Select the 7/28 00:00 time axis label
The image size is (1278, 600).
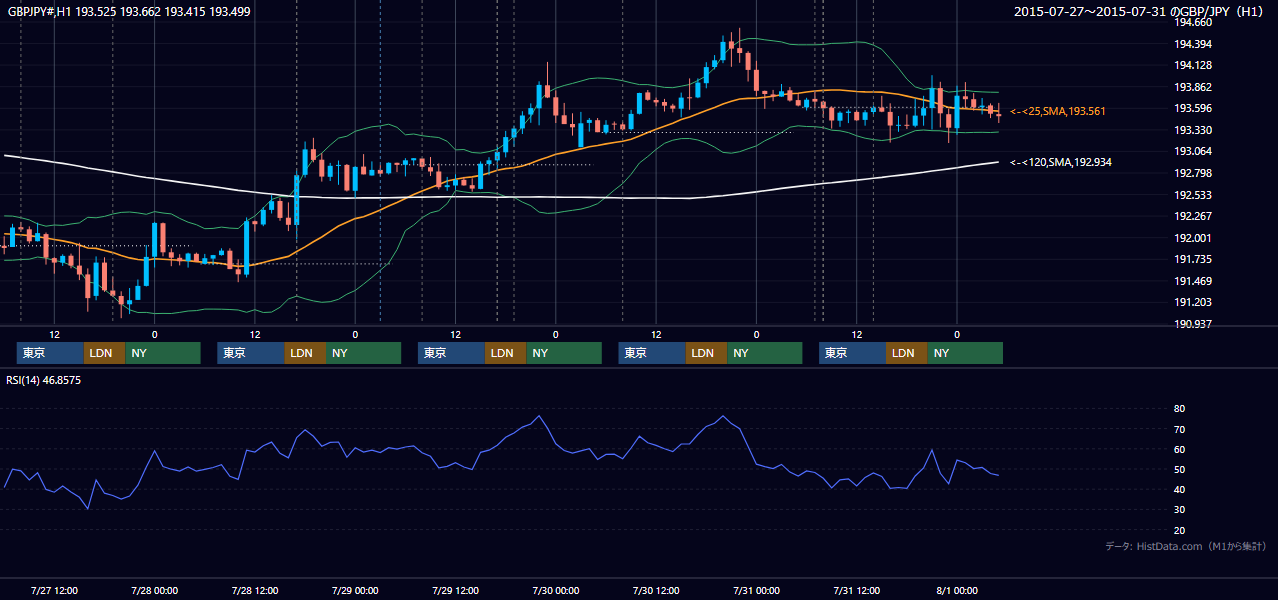(x=155, y=590)
